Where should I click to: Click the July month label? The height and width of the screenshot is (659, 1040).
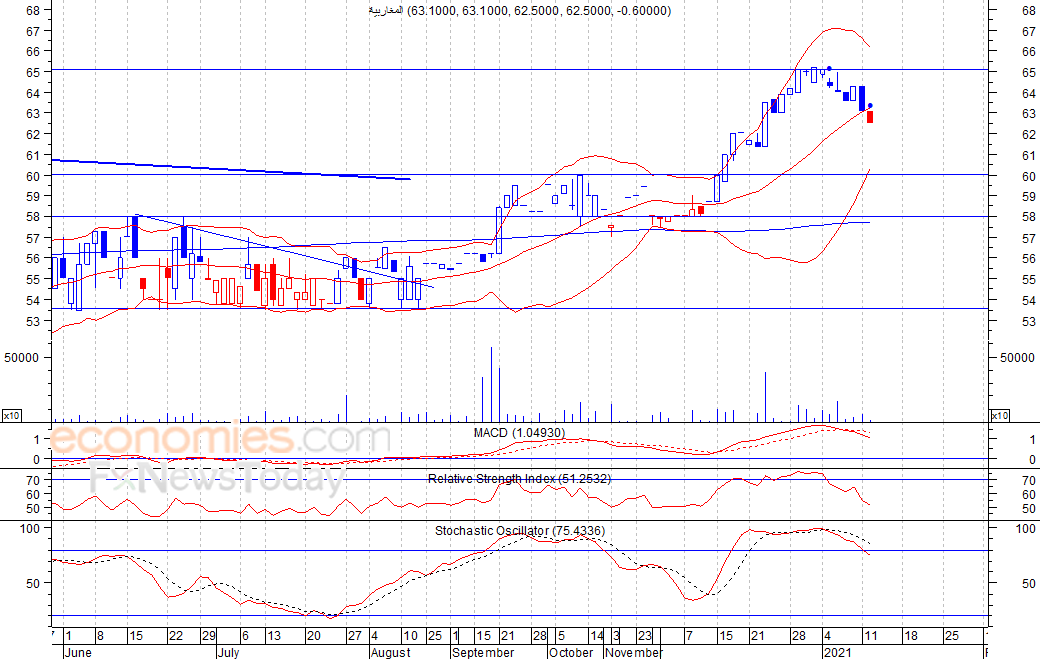point(228,652)
